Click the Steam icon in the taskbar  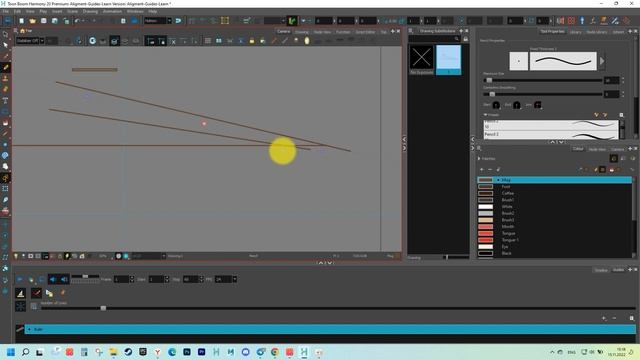(128, 352)
